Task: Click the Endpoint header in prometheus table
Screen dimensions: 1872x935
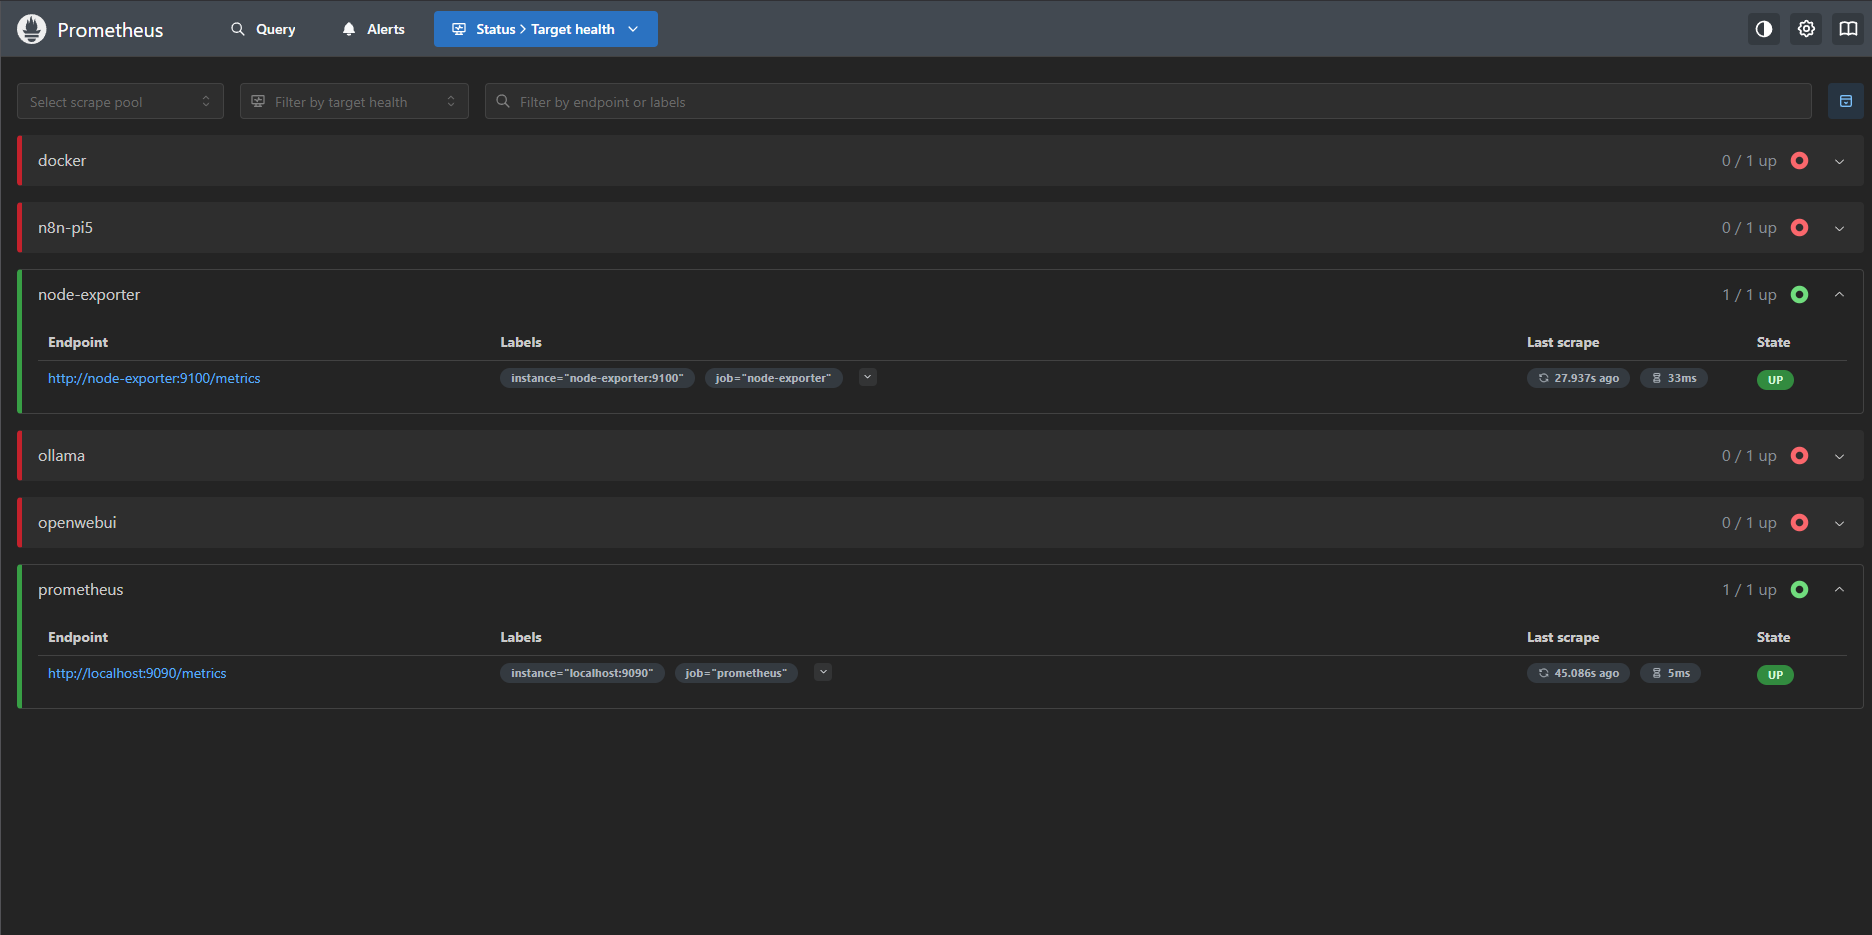Action: (78, 637)
